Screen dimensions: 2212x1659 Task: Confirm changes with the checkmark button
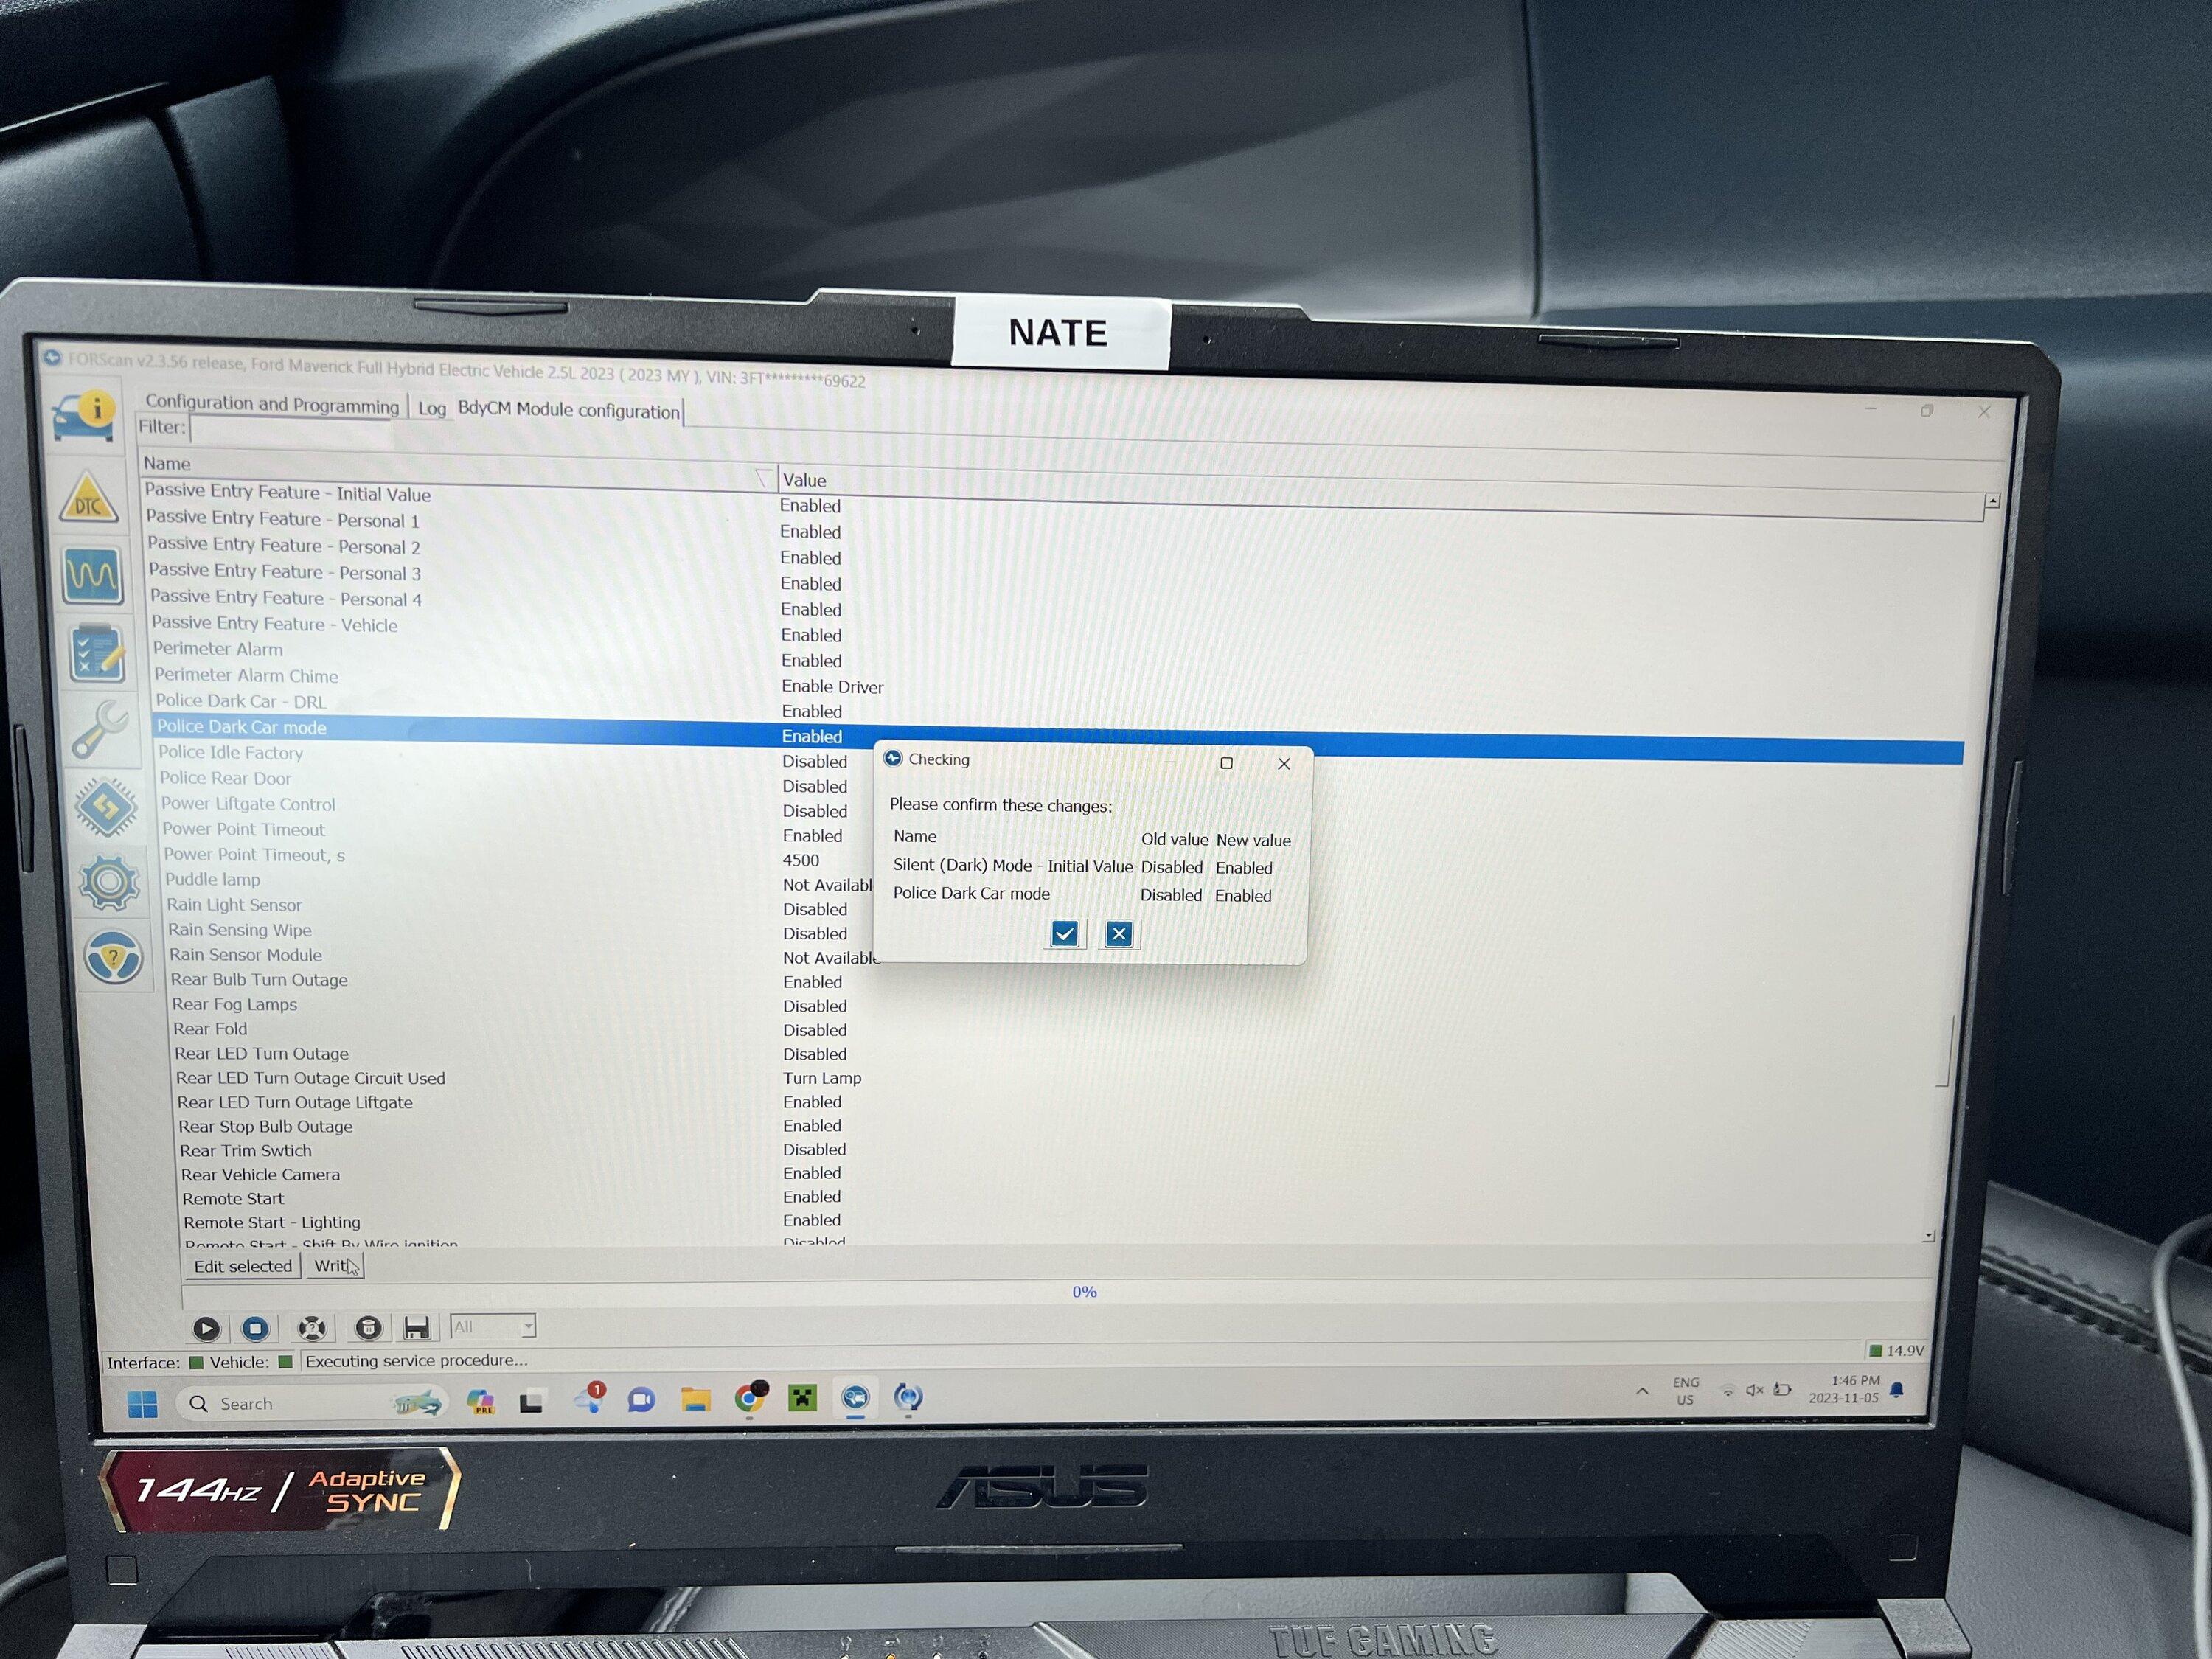tap(1065, 934)
